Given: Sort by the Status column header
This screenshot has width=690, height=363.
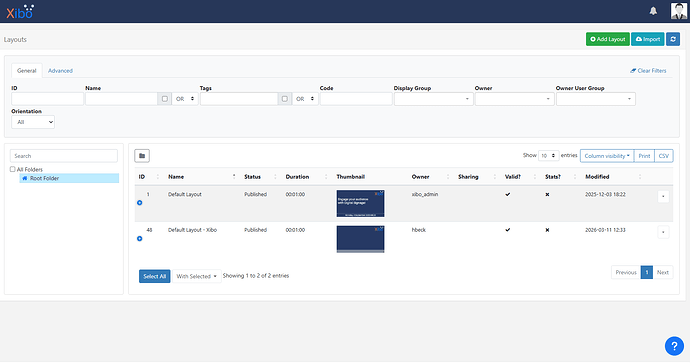Looking at the screenshot, I should pyautogui.click(x=260, y=176).
